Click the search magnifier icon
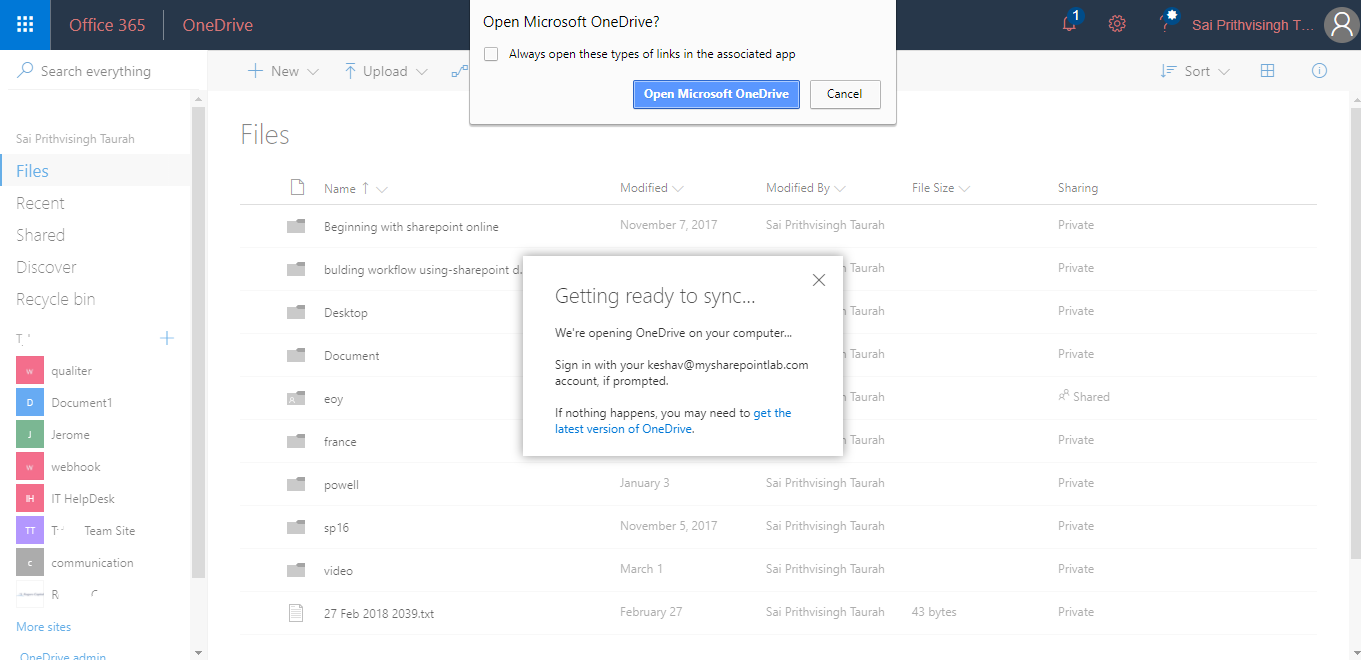 point(24,71)
